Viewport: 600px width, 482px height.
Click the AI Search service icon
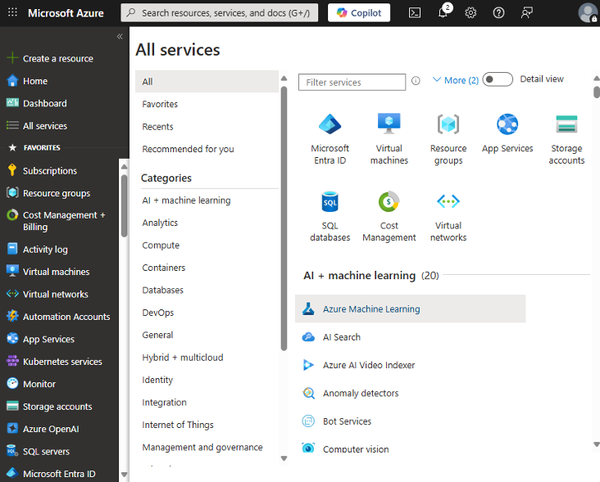pyautogui.click(x=308, y=337)
